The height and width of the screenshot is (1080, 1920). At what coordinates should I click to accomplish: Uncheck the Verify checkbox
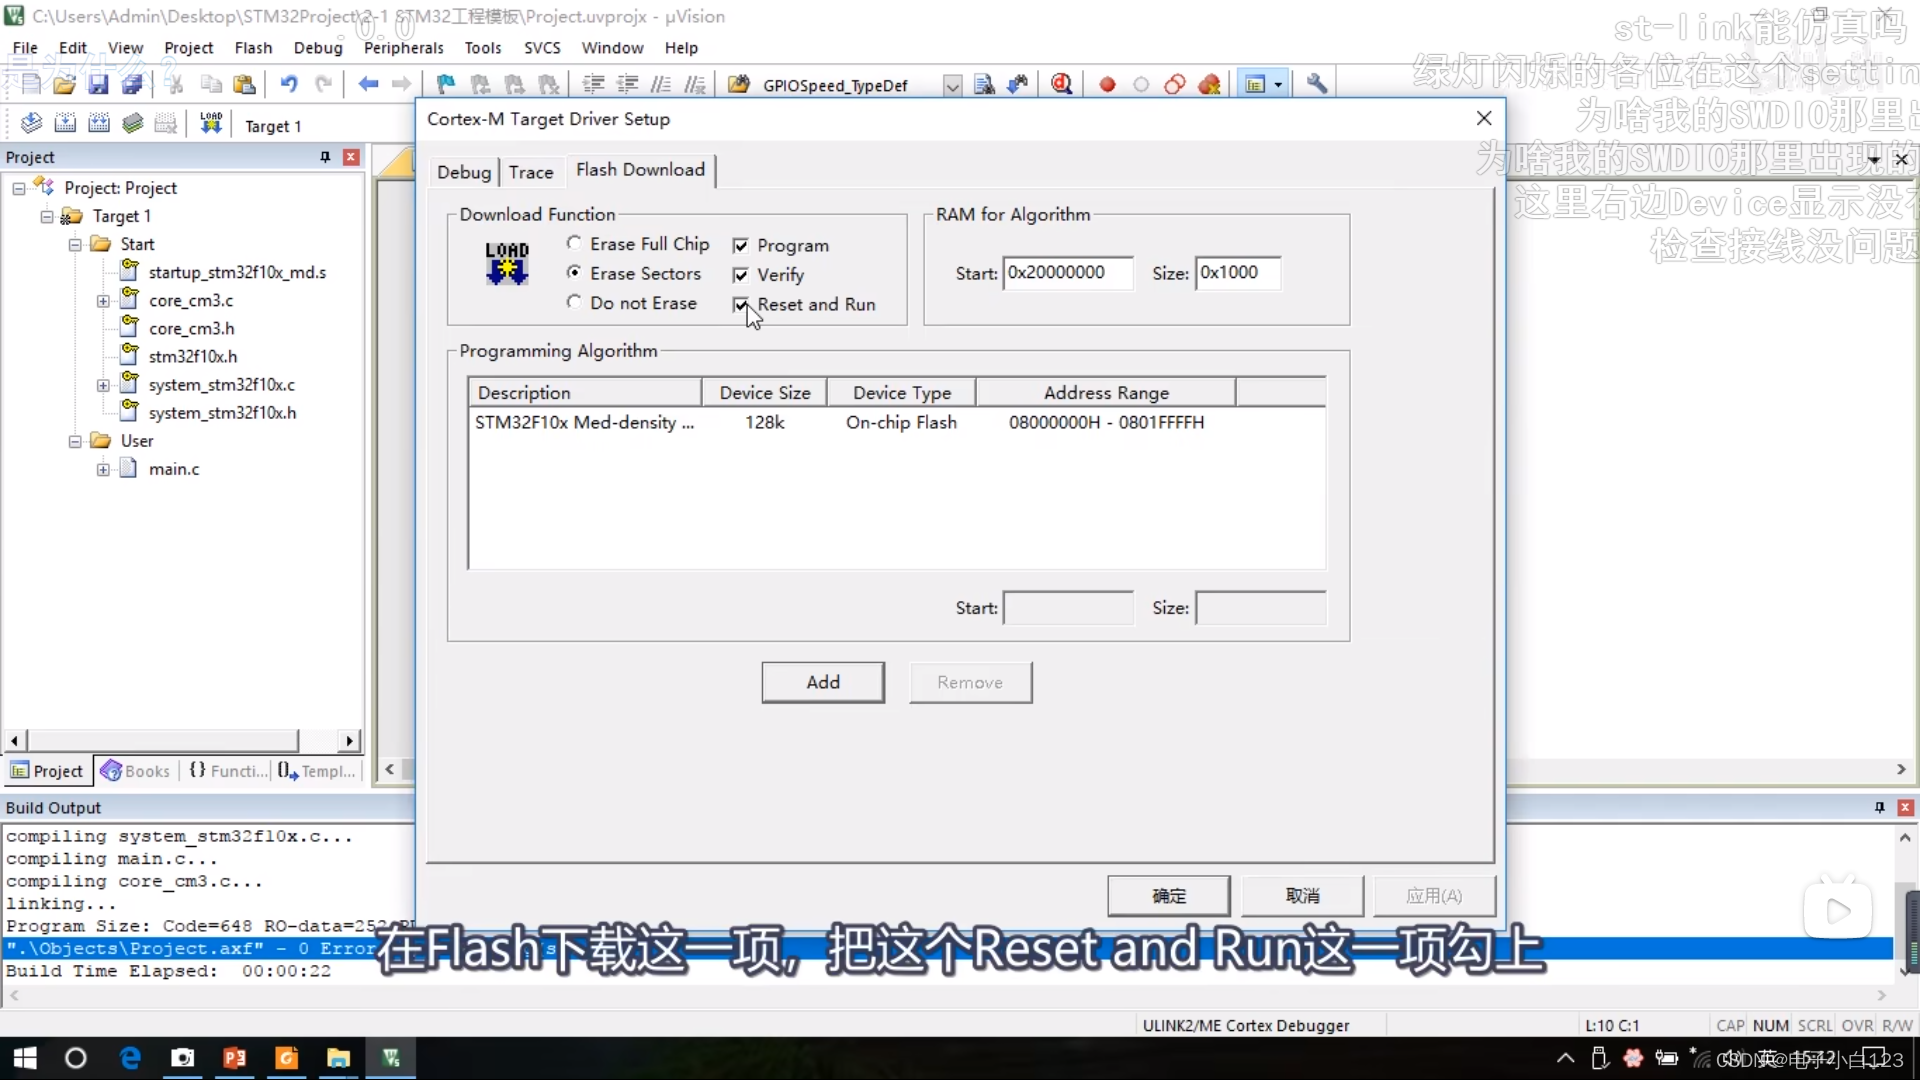[741, 275]
